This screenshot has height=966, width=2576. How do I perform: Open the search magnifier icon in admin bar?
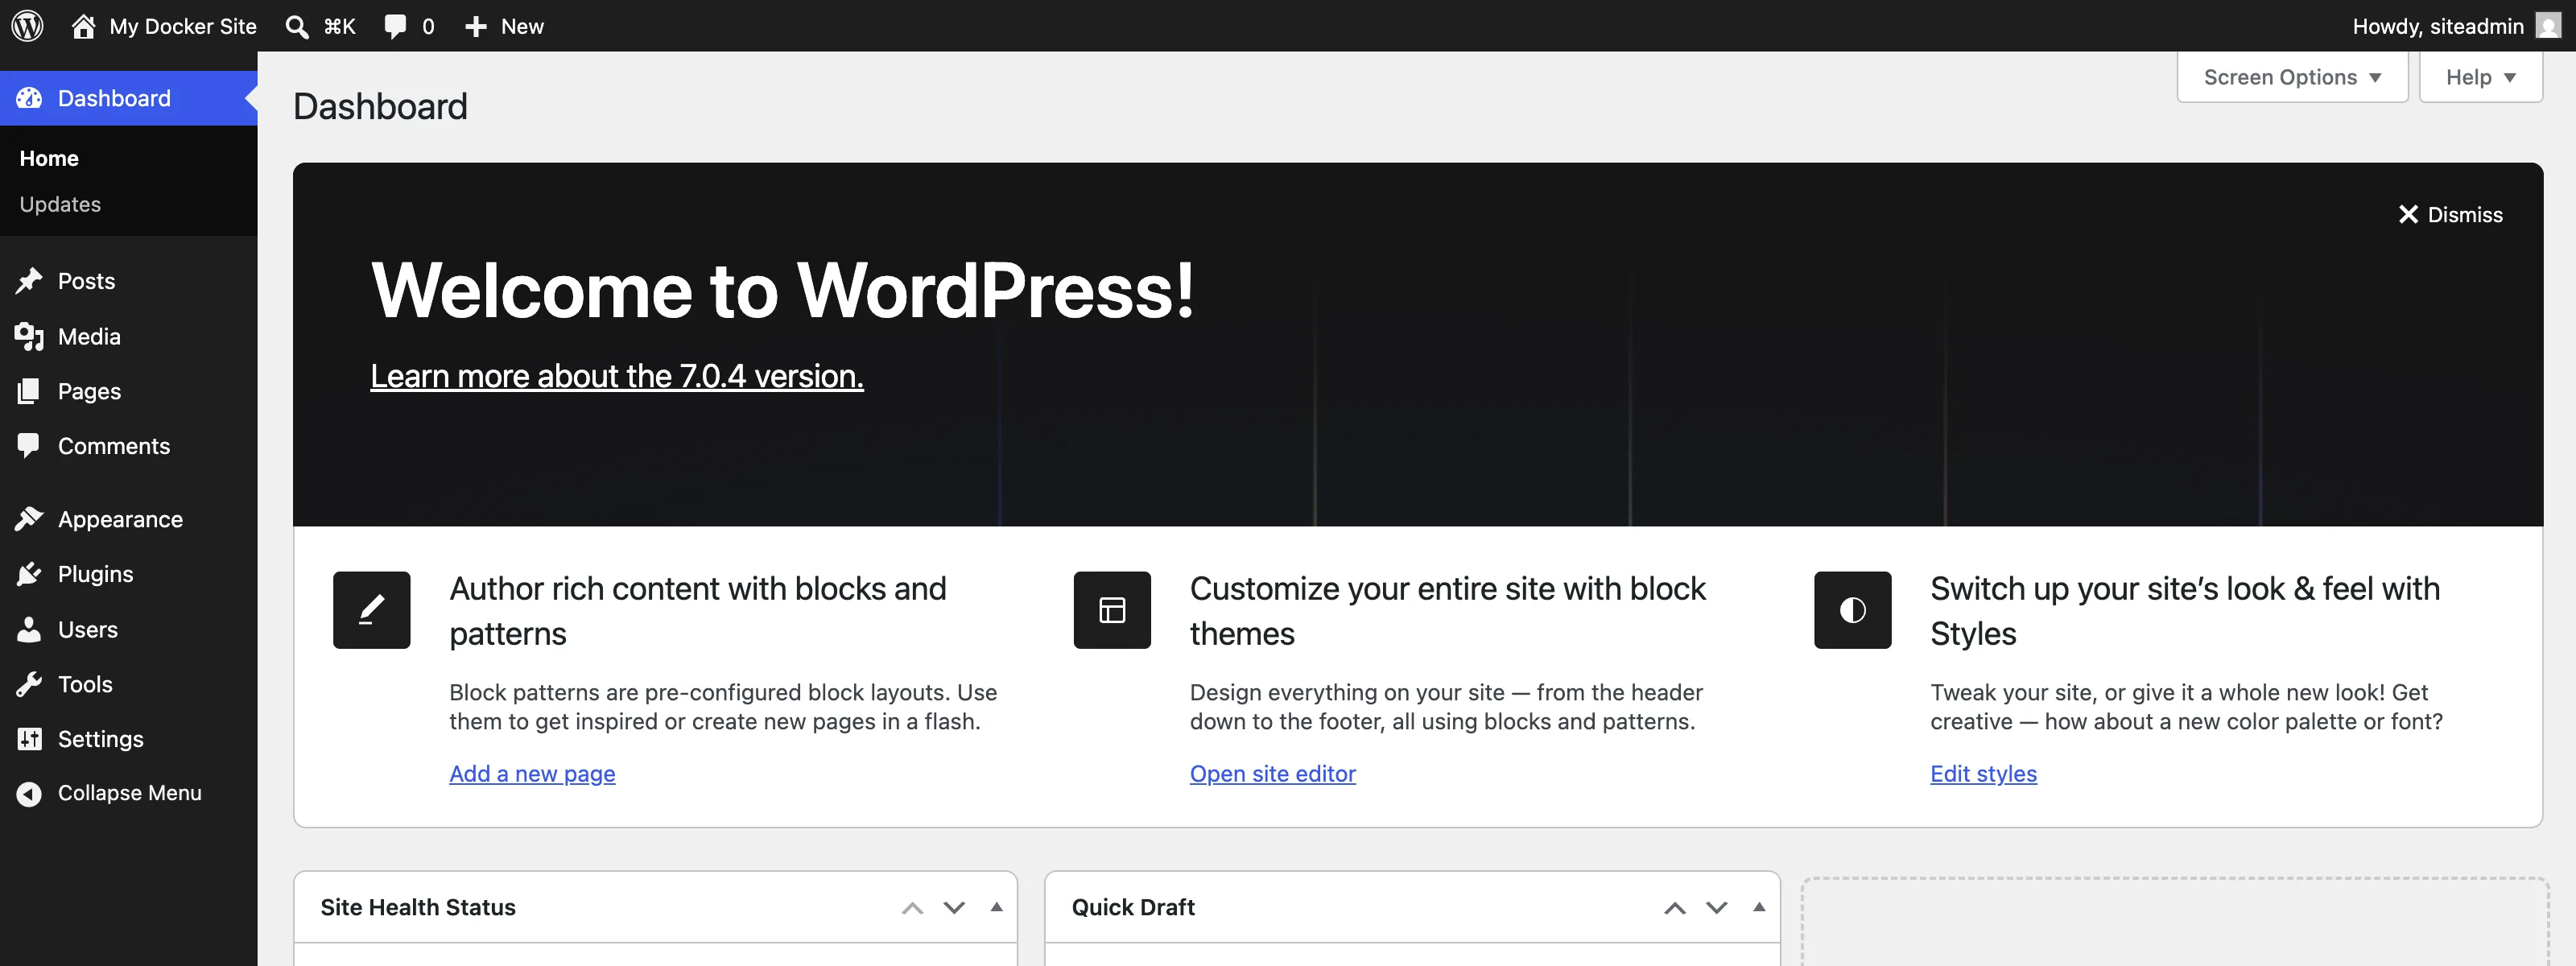(296, 27)
